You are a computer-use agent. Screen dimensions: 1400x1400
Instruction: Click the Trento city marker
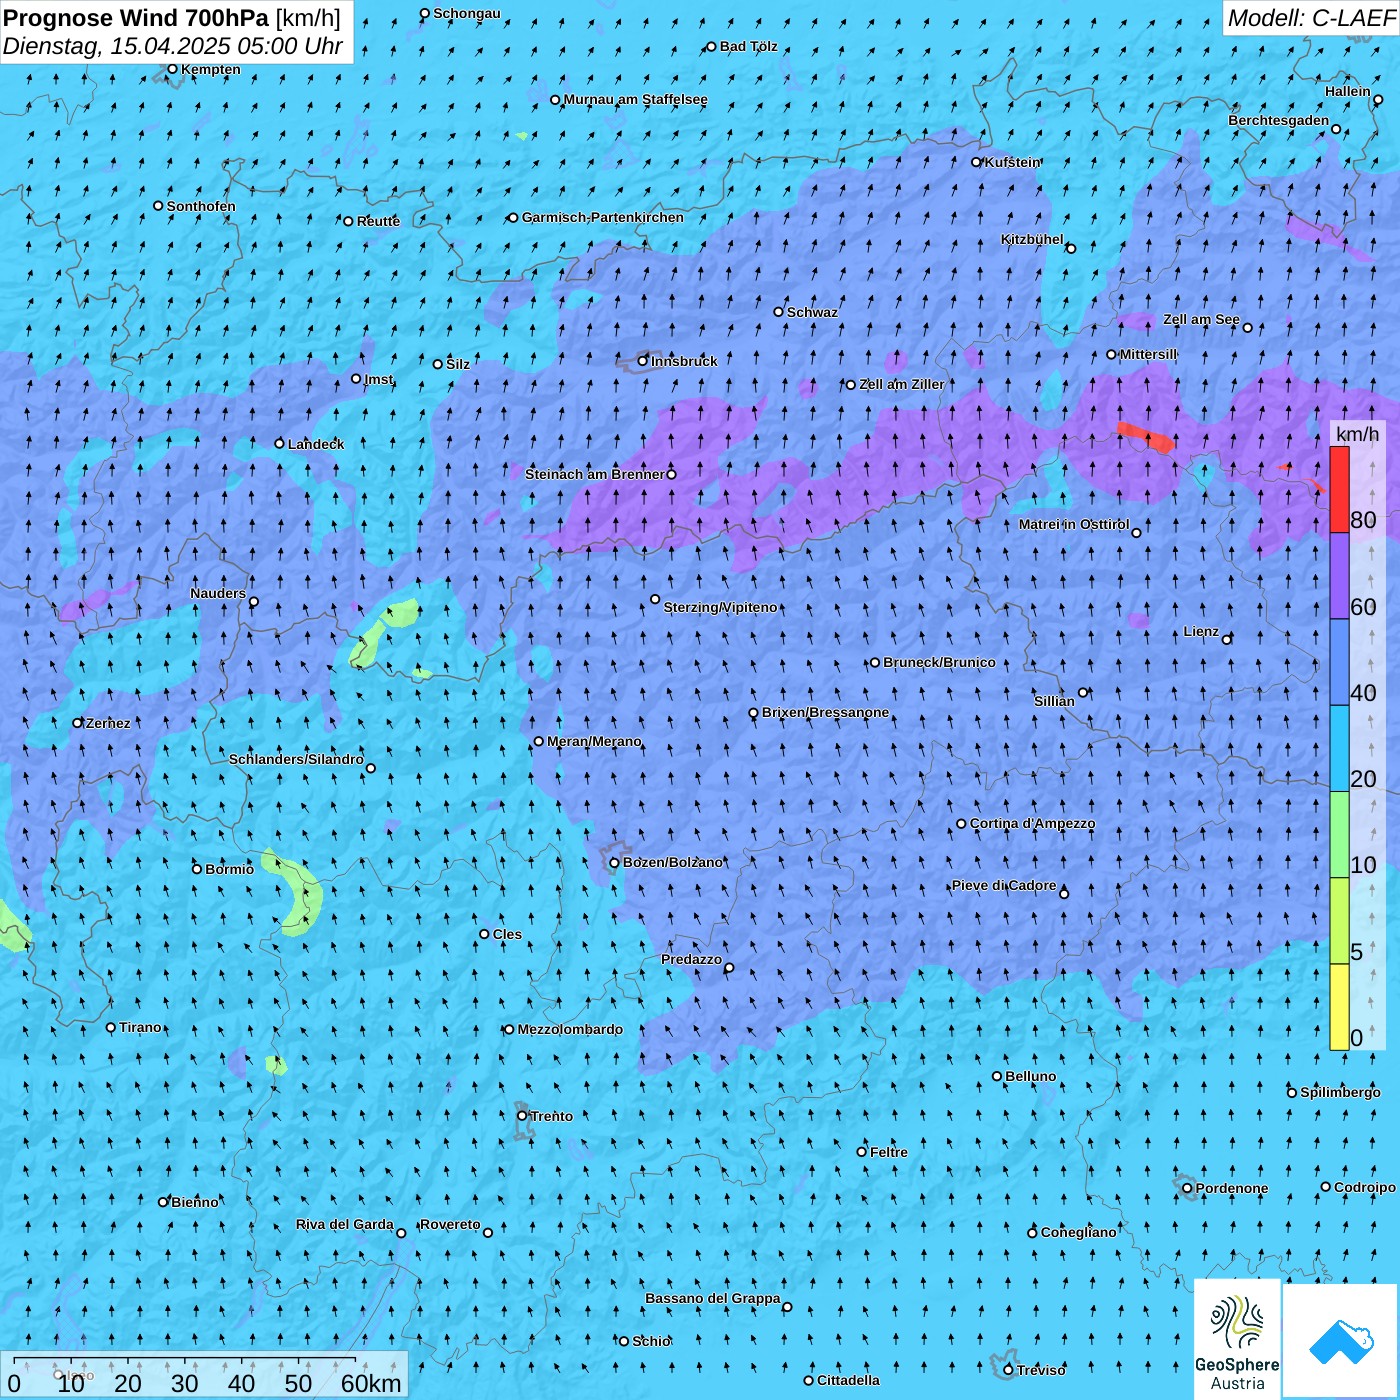[x=522, y=1116]
